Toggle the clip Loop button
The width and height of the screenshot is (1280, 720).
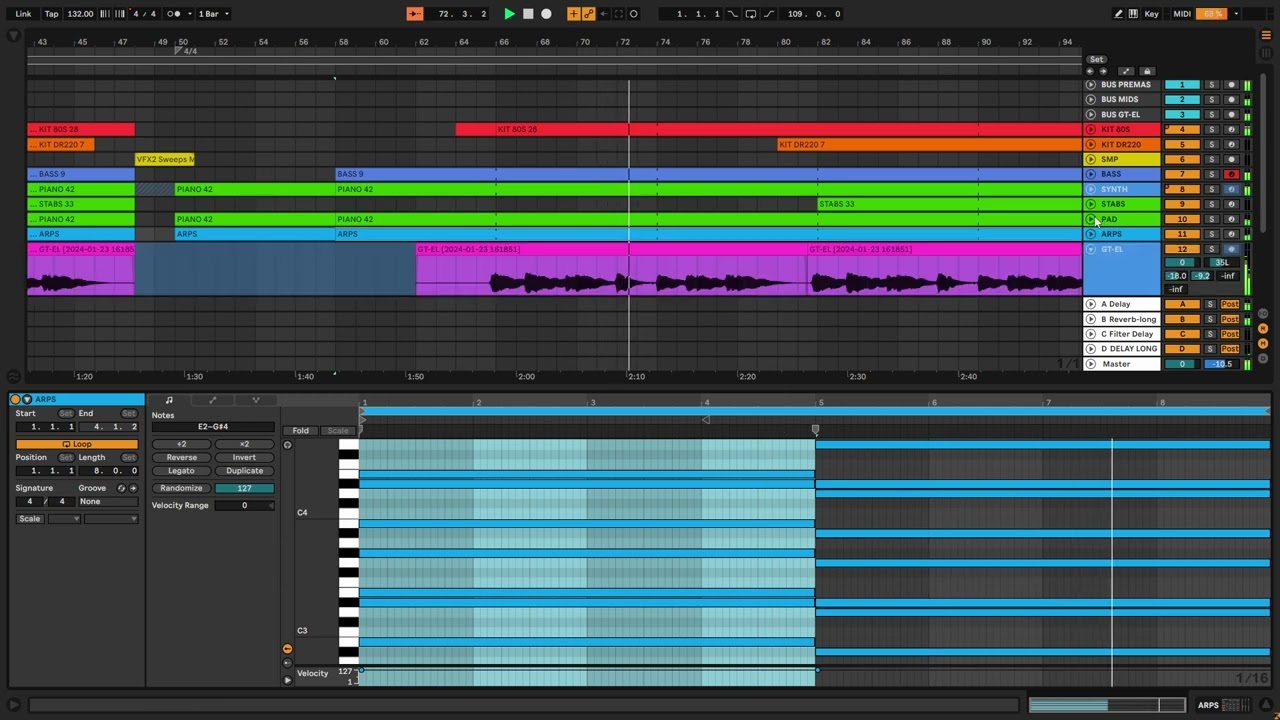click(76, 444)
